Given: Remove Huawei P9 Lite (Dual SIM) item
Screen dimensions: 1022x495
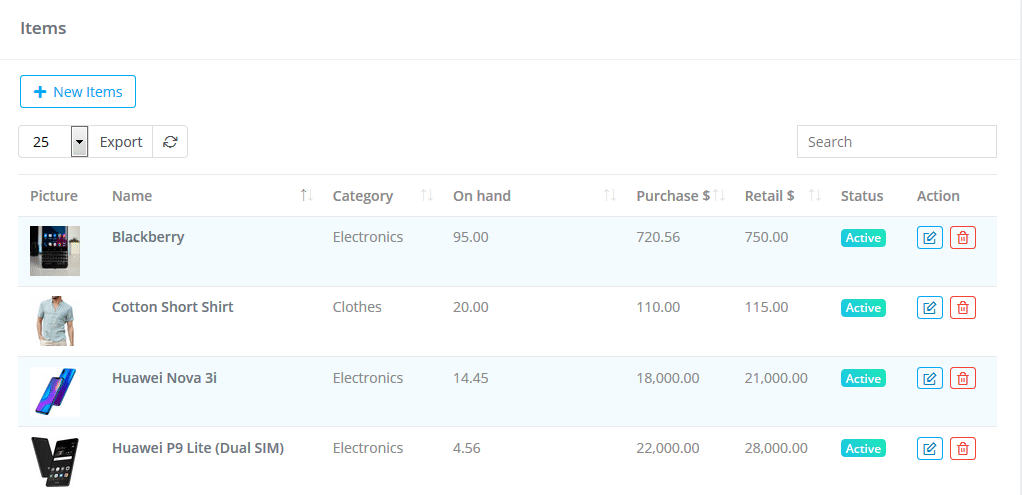Looking at the screenshot, I should 962,448.
